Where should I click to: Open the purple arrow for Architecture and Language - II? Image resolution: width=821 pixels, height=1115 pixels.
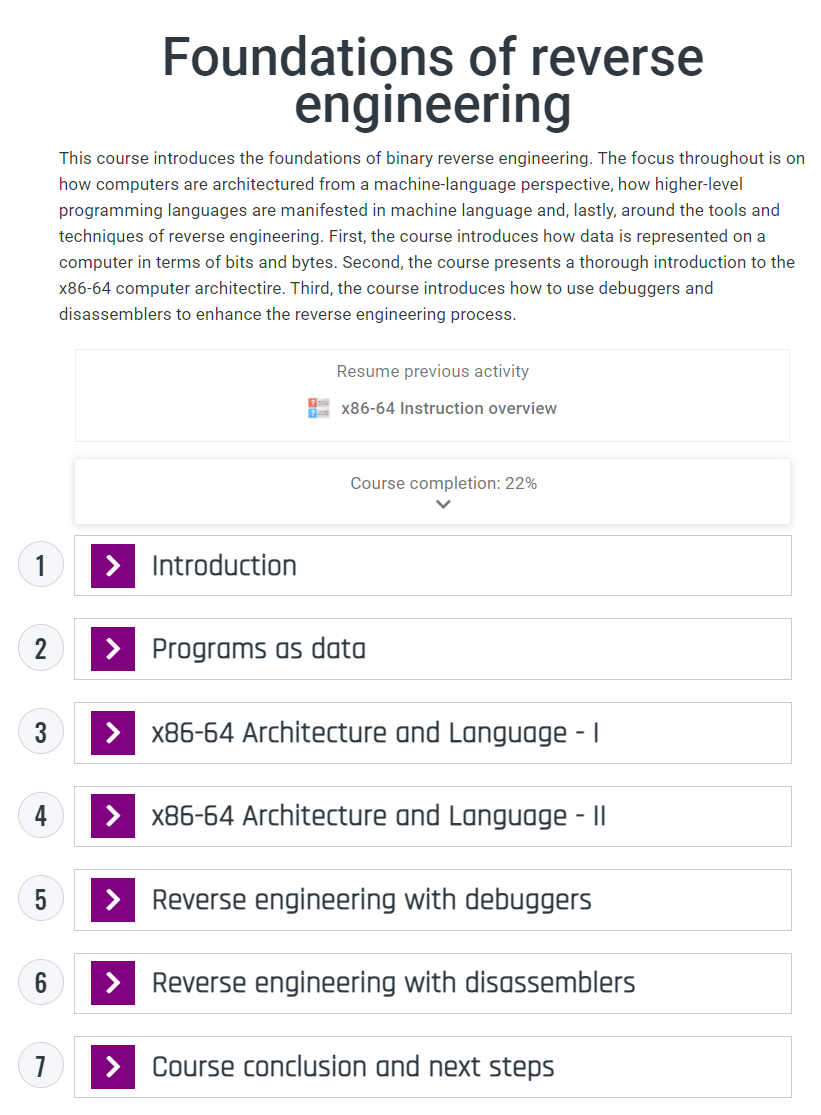point(113,816)
